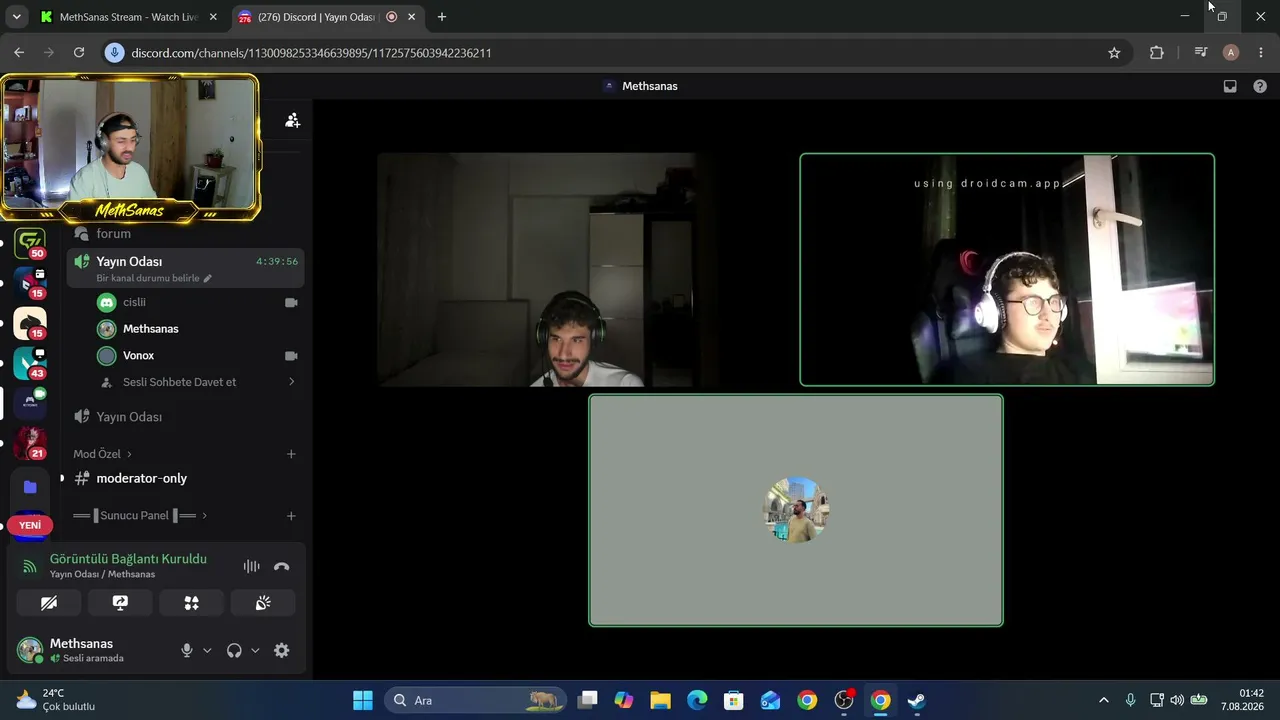Add channel to Sunucu Panel category
The image size is (1280, 720).
click(291, 516)
